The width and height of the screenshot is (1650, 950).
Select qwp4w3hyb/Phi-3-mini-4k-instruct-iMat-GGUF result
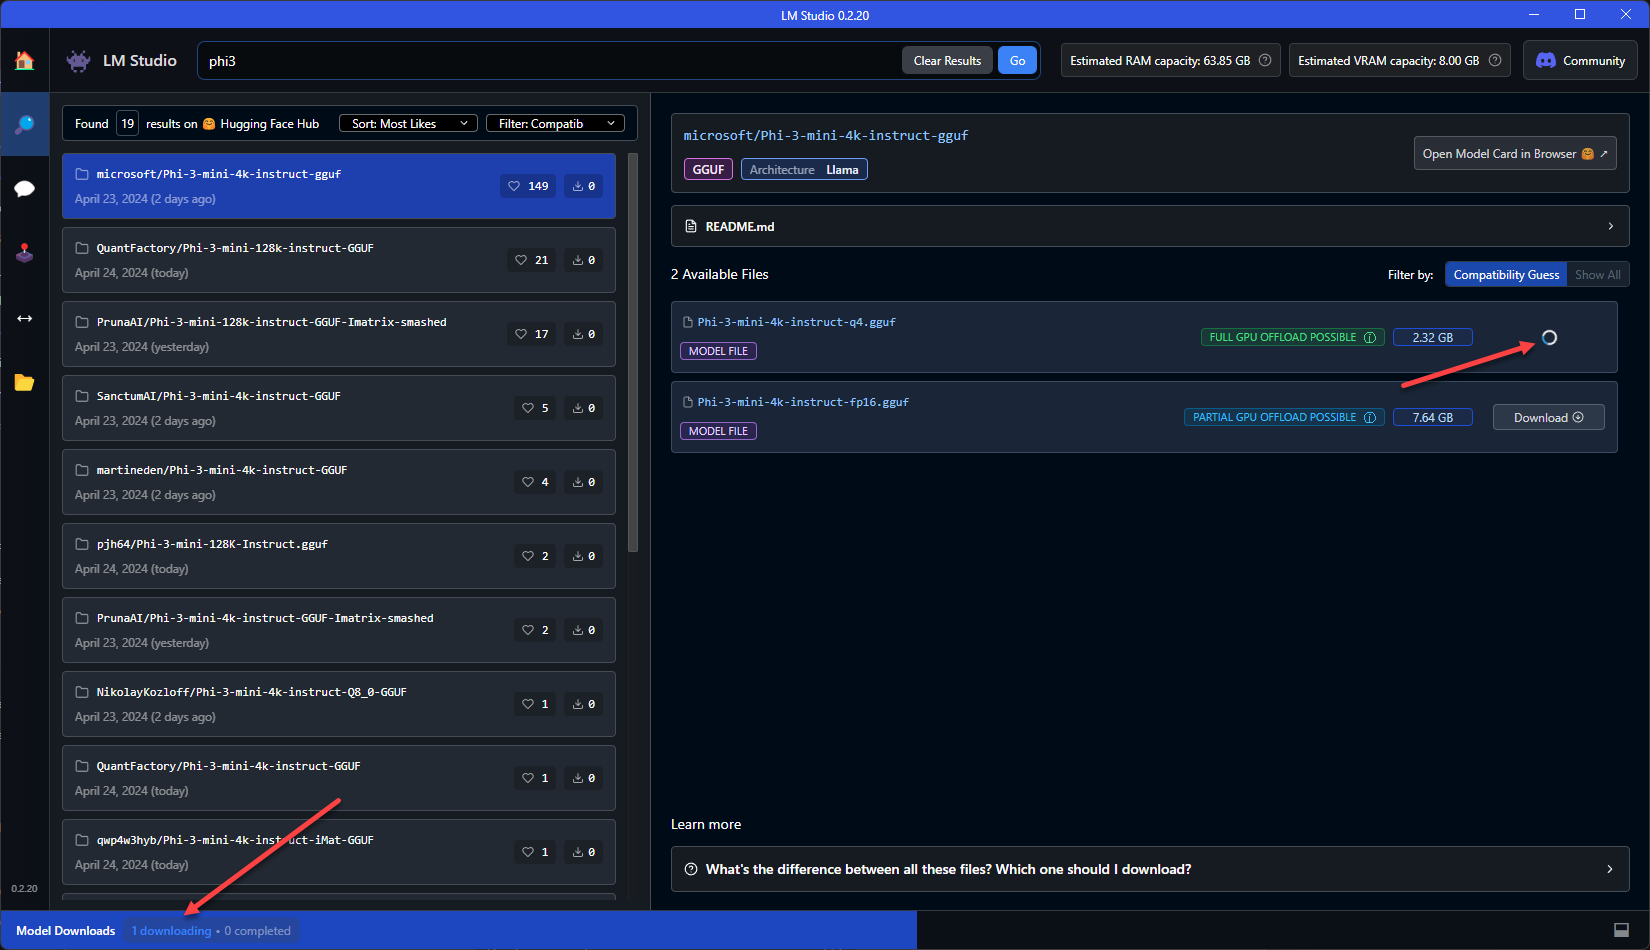click(x=339, y=852)
